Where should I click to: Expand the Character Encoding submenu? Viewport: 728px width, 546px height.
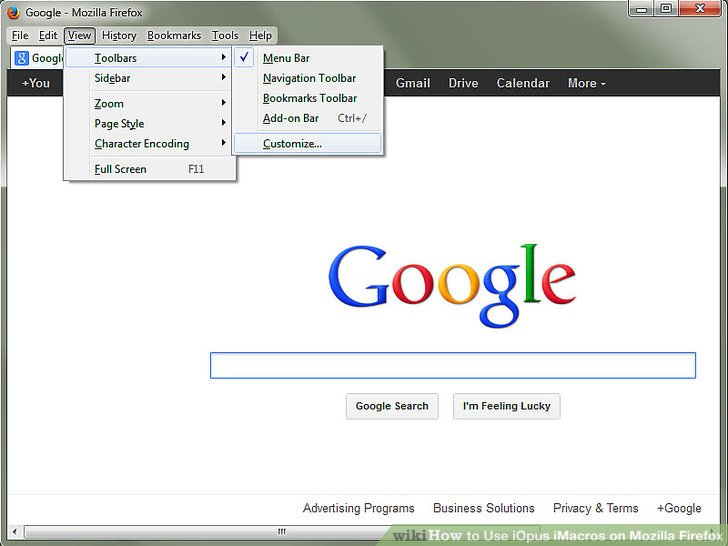[x=149, y=143]
